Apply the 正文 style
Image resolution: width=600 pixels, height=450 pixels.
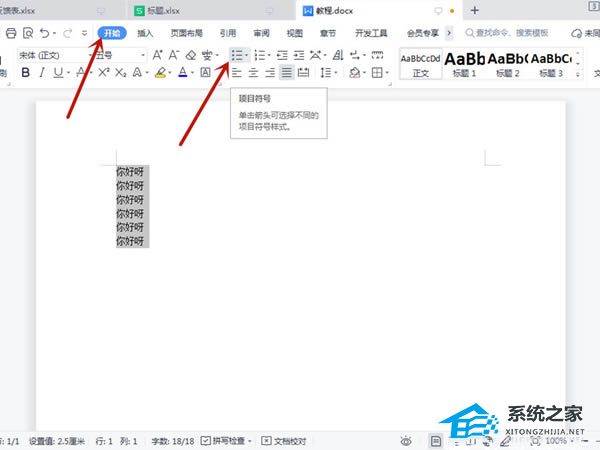click(x=421, y=64)
